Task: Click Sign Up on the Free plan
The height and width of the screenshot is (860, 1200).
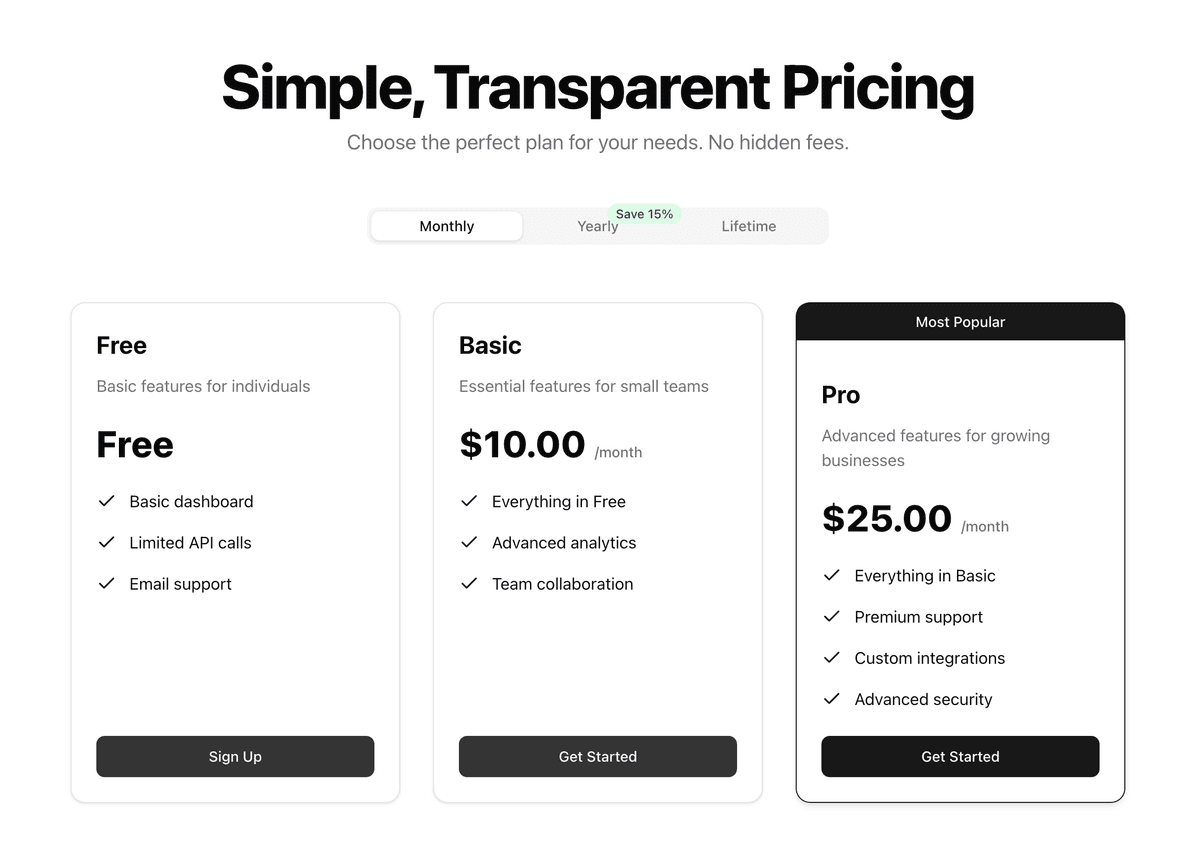Action: [235, 756]
